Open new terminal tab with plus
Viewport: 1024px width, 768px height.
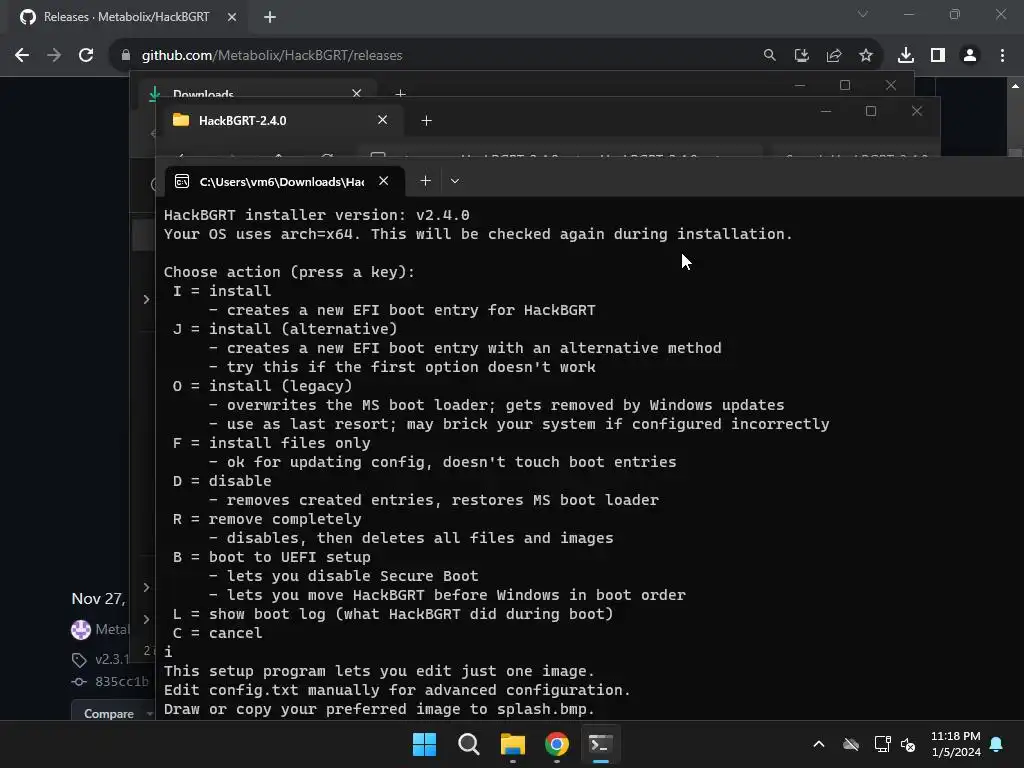426,181
